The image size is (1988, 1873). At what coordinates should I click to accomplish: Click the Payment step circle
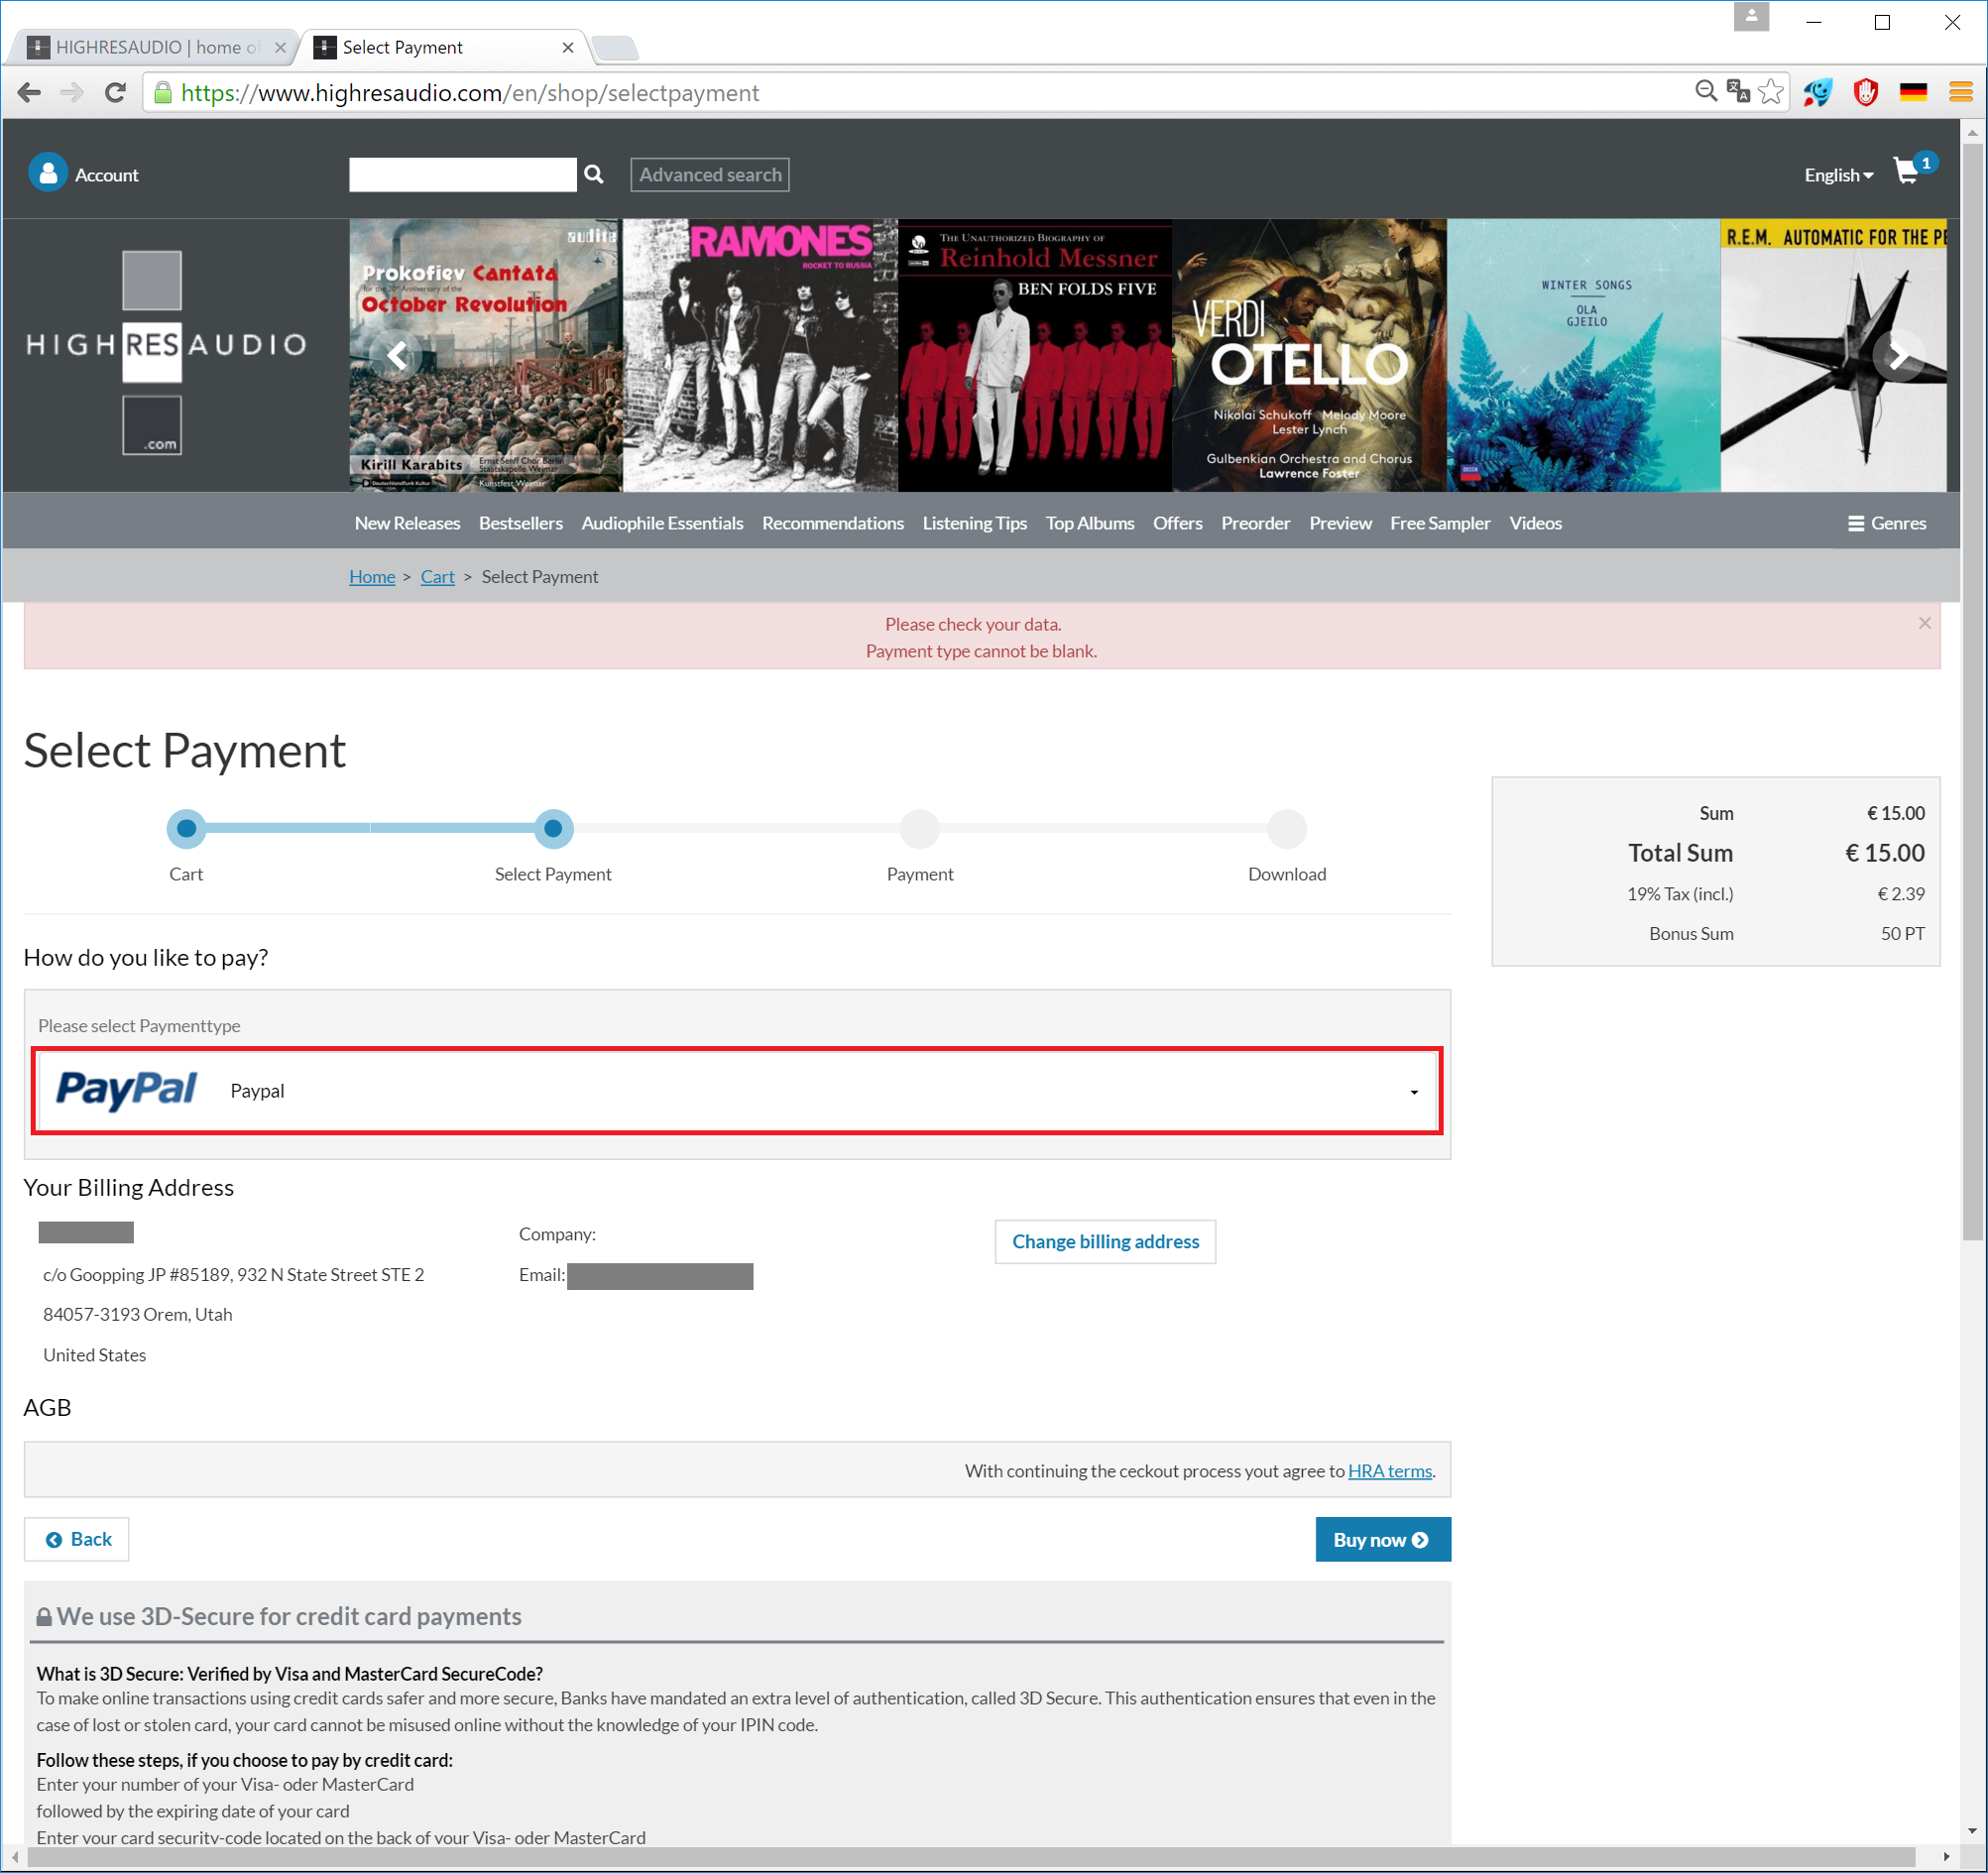[920, 828]
